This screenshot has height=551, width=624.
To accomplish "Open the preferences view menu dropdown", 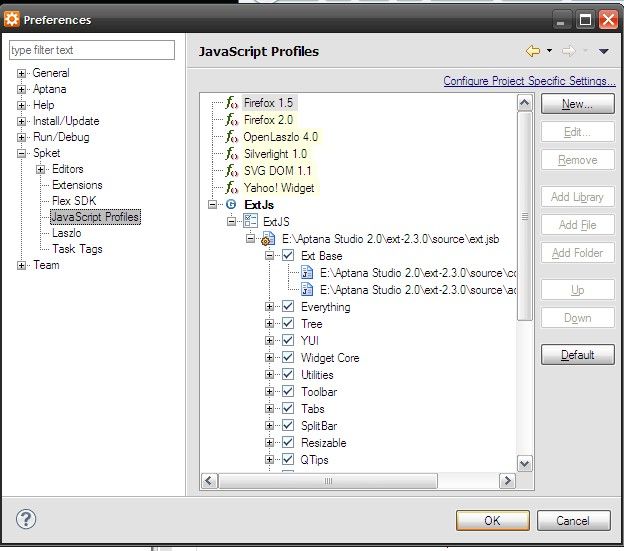I will (603, 51).
